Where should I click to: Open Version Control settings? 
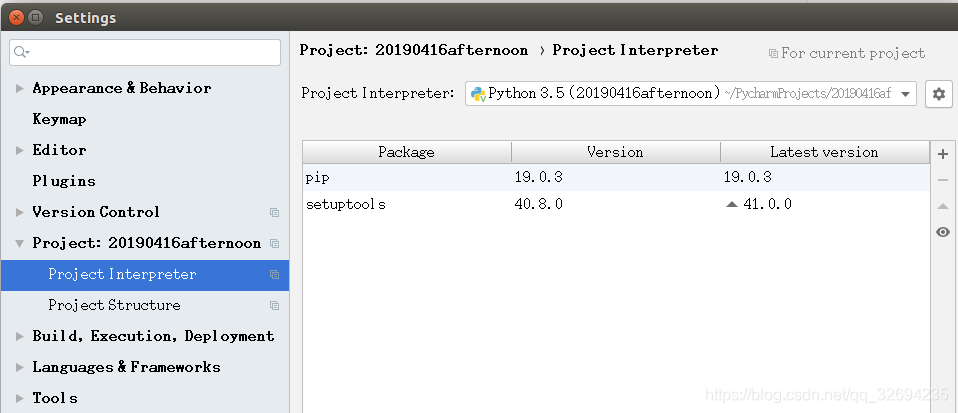point(96,212)
